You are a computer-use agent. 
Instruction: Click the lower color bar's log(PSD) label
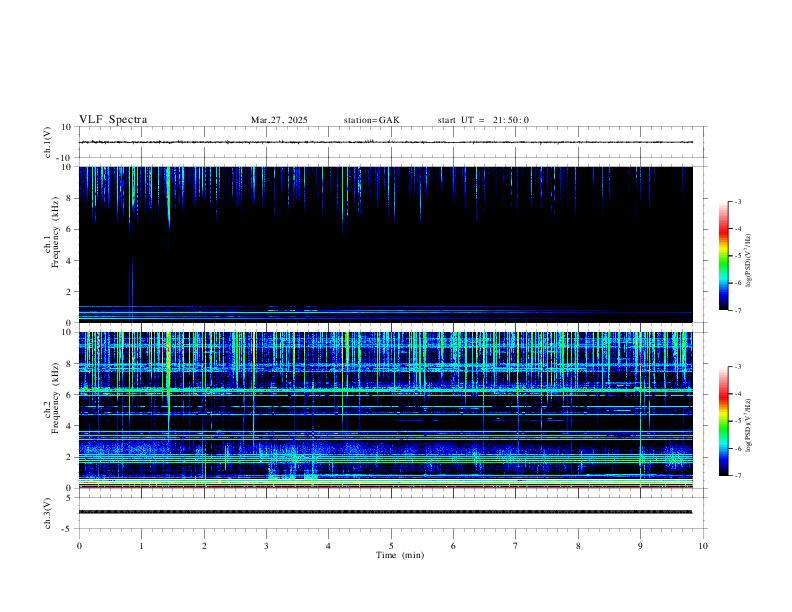coord(748,426)
